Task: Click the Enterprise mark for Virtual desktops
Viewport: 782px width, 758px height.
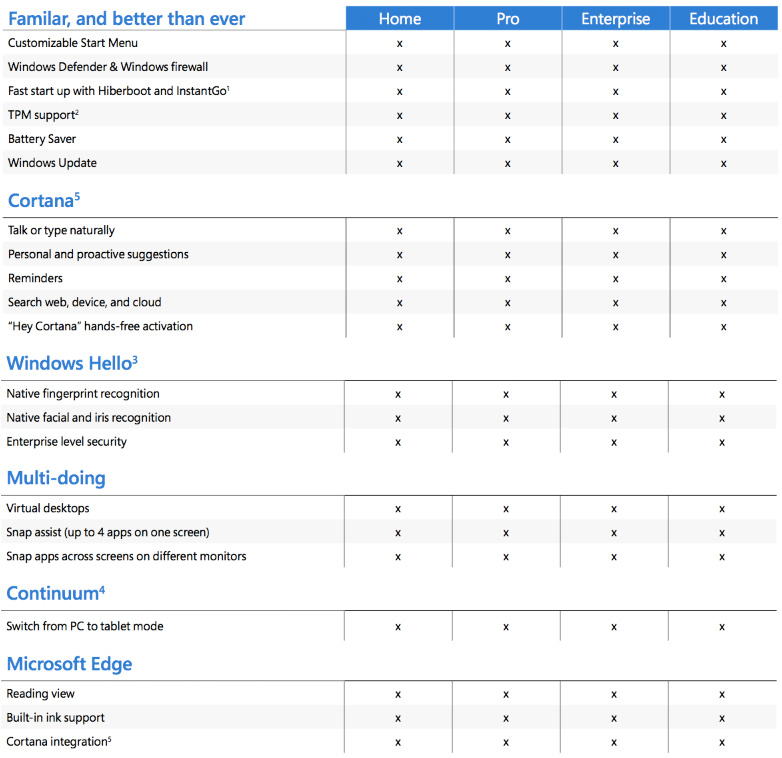Action: point(613,509)
